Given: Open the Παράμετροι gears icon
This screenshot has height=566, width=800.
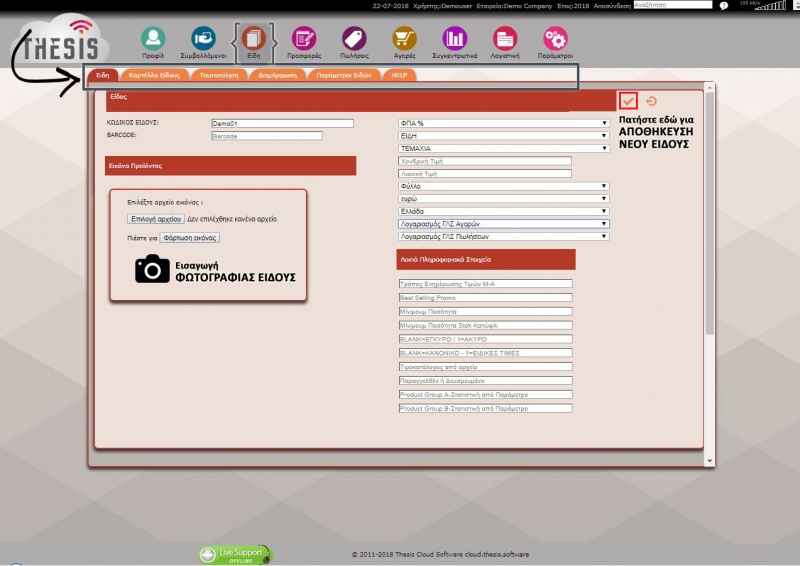Looking at the screenshot, I should [x=555, y=39].
